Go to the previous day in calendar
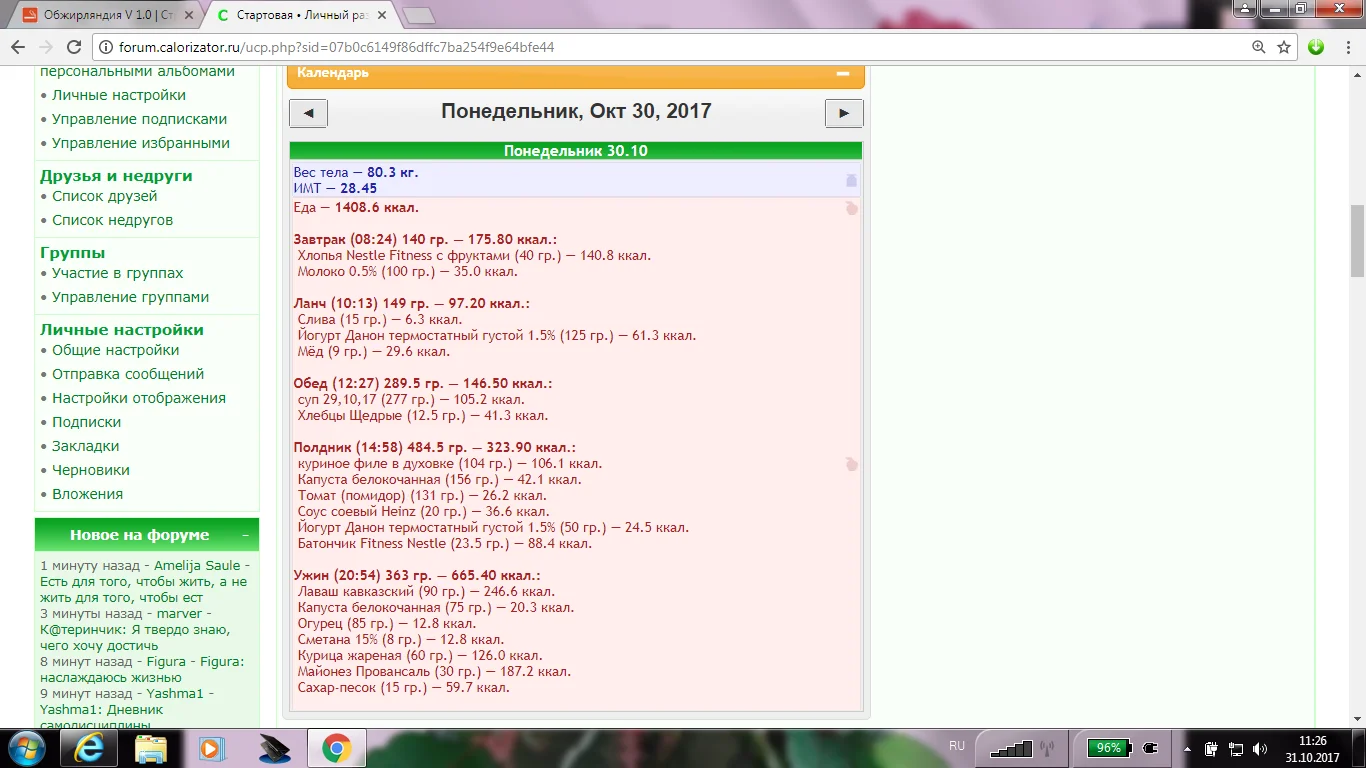This screenshot has width=1366, height=768. click(x=308, y=113)
